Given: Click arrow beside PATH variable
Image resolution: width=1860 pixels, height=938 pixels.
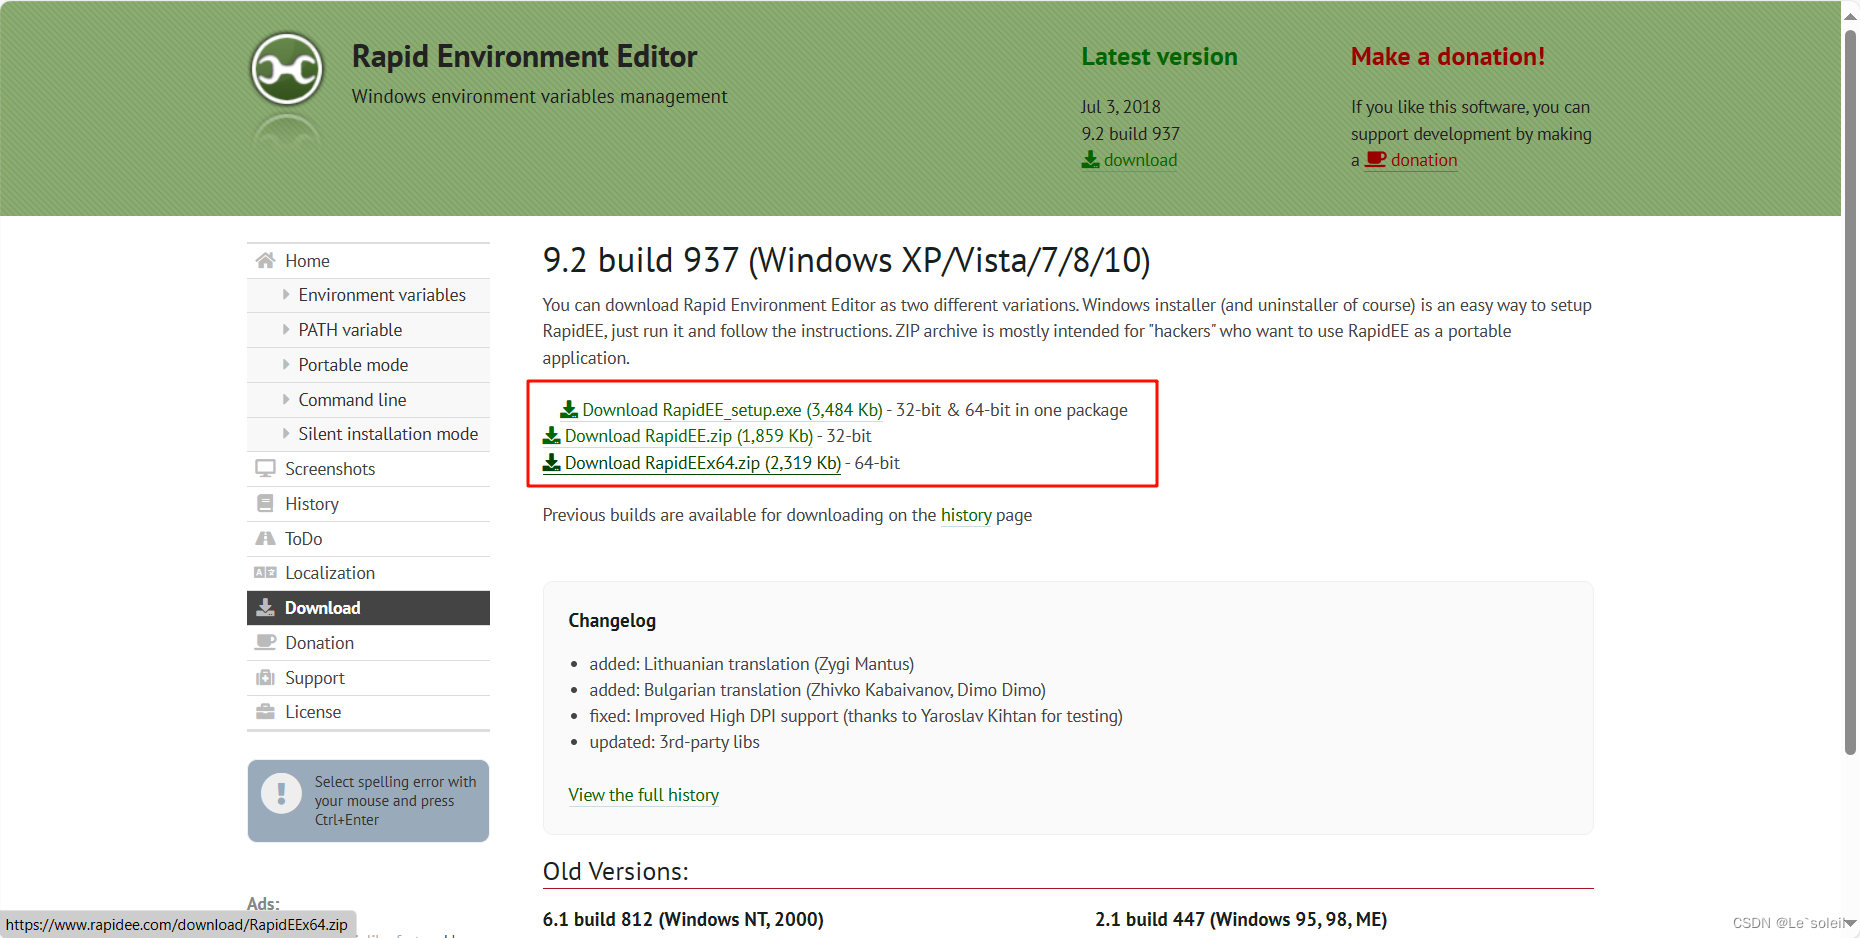Looking at the screenshot, I should click(286, 329).
